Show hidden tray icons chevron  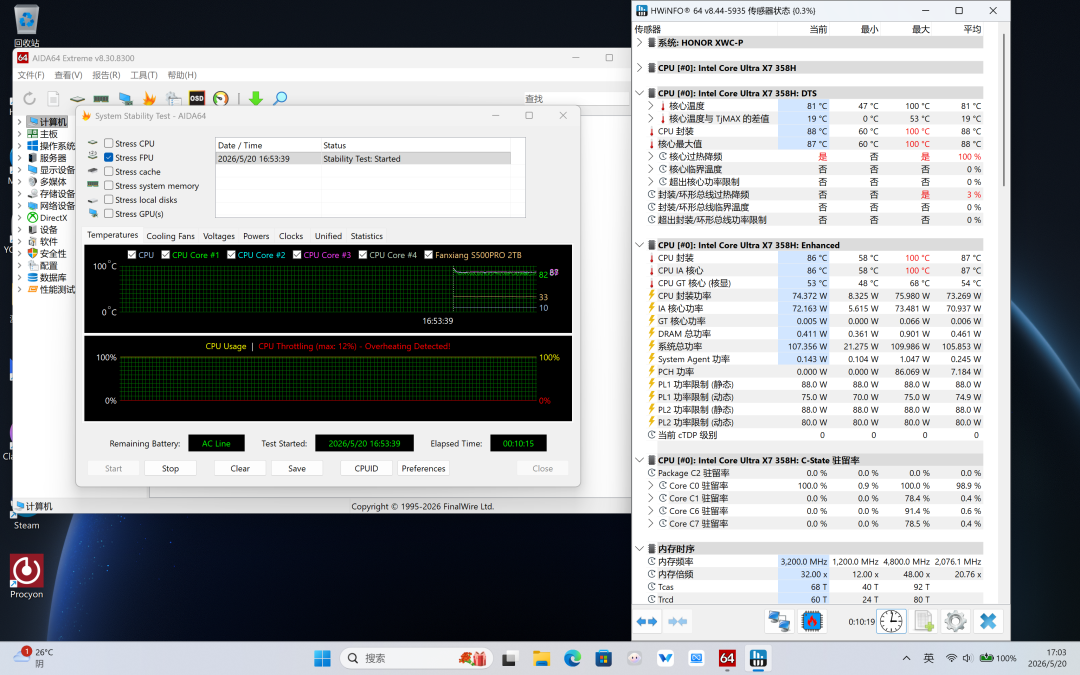click(906, 658)
